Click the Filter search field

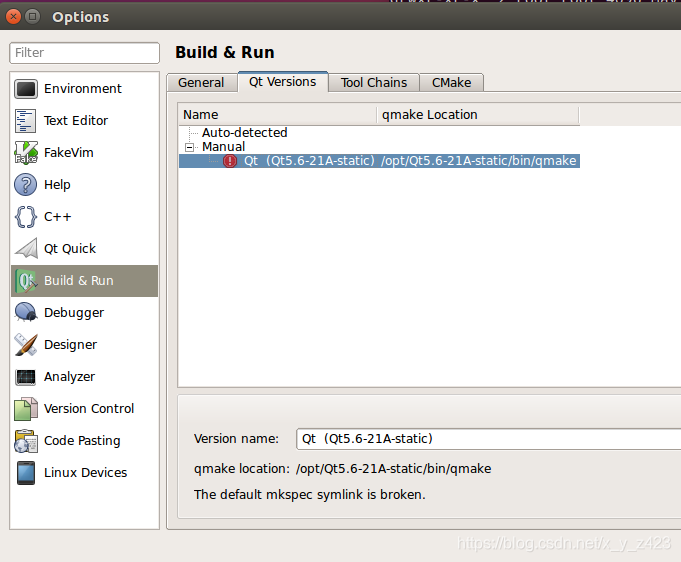point(84,53)
